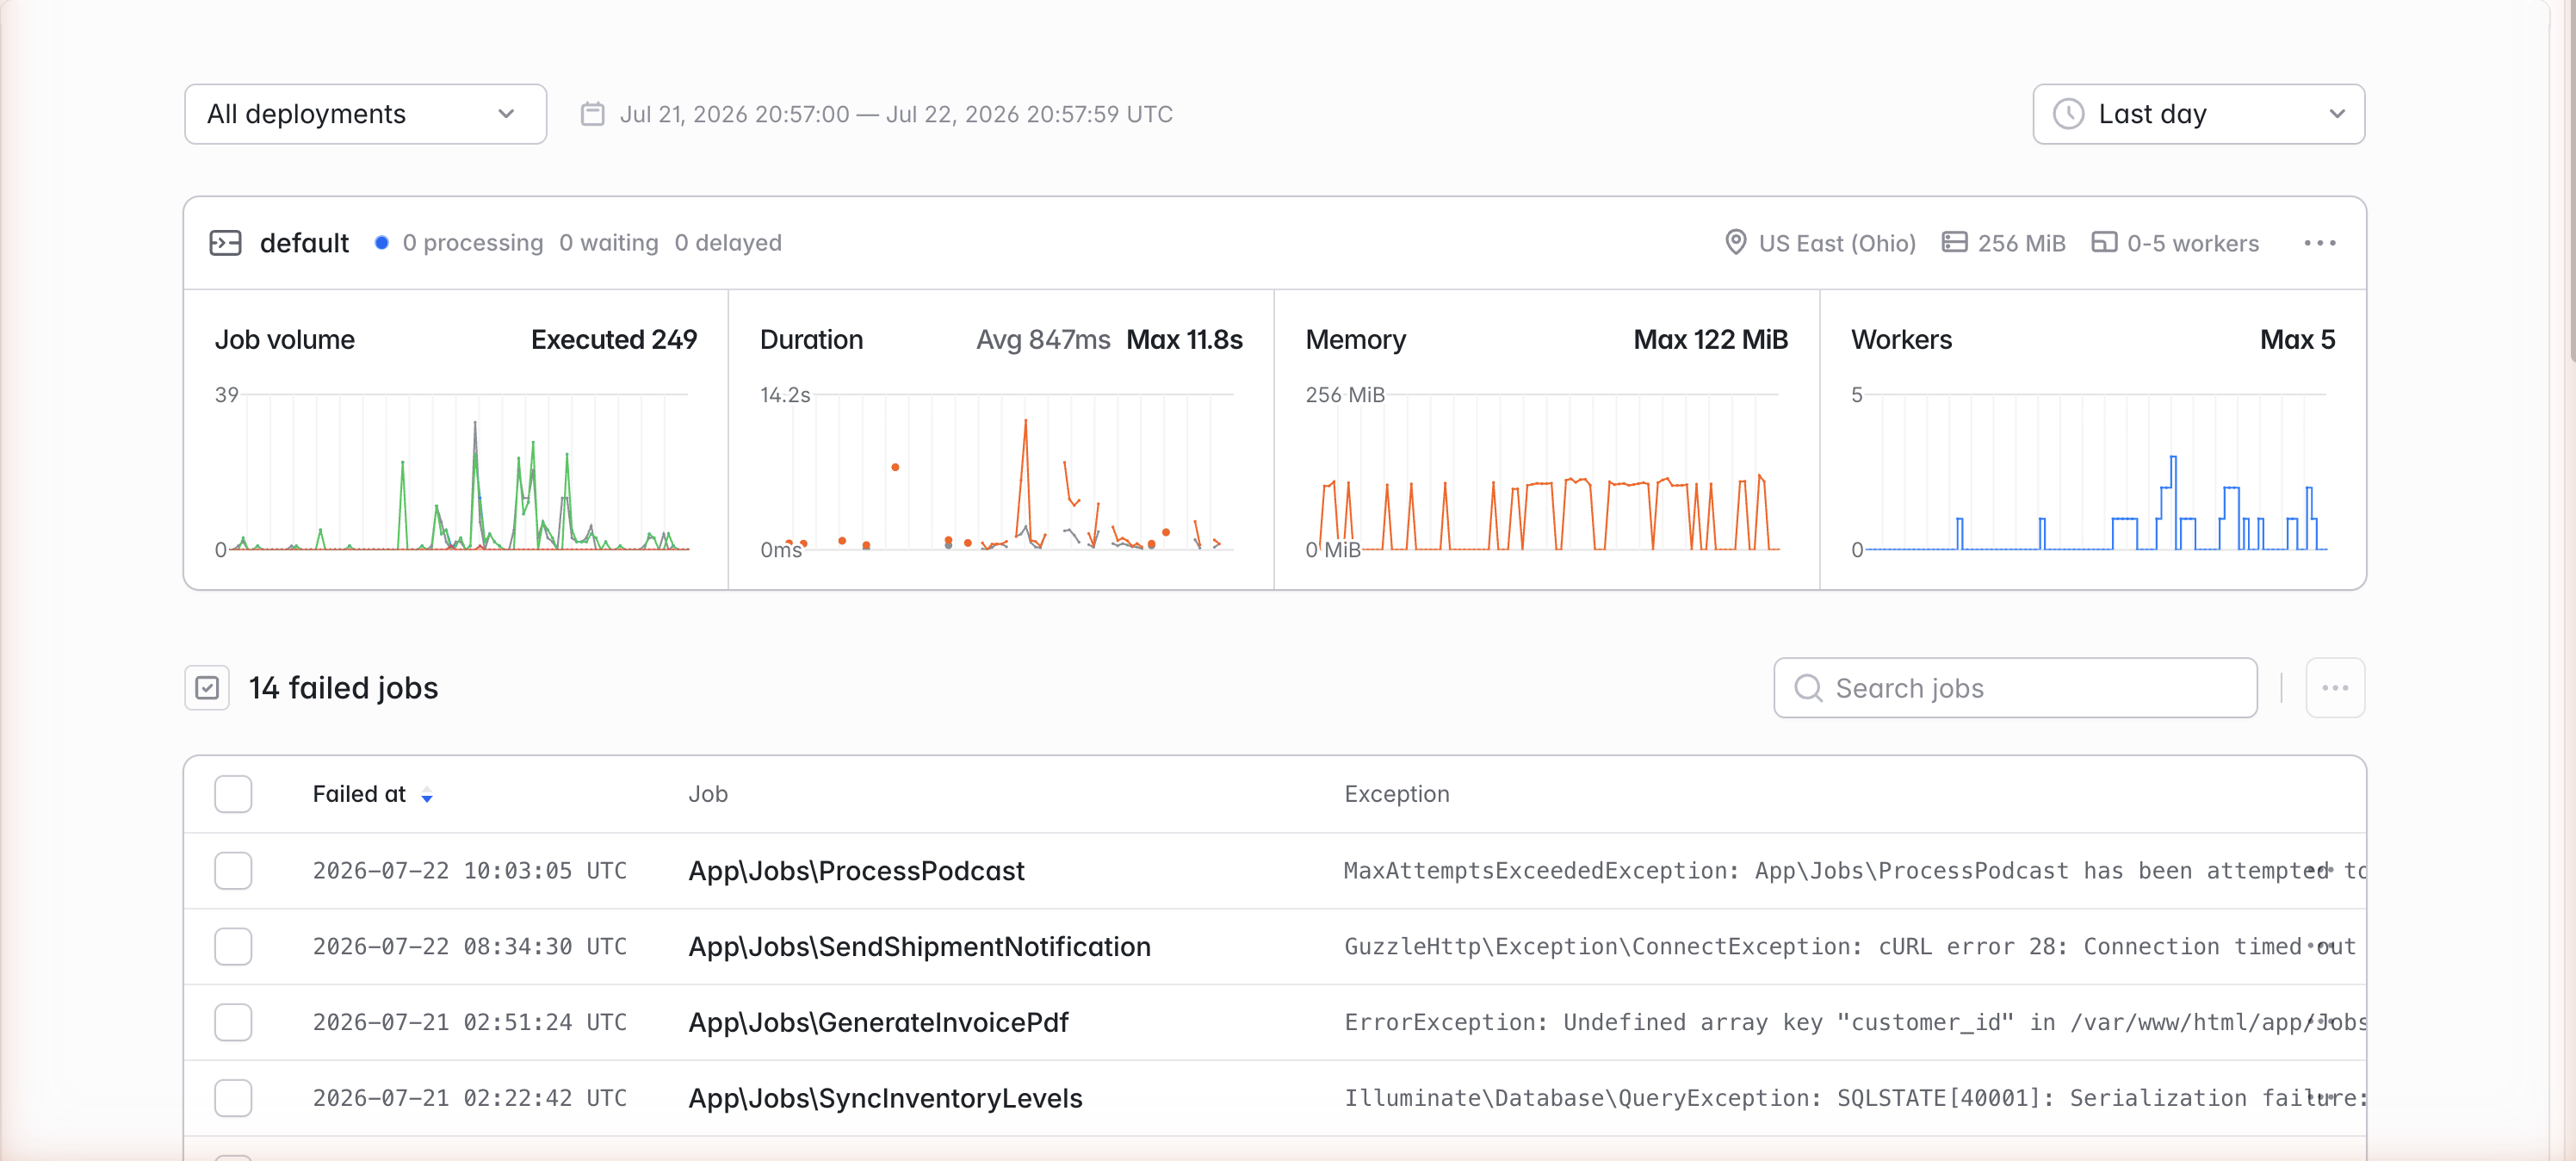Open the Last day time range dropdown
Viewport: 2576px width, 1161px height.
(2198, 114)
